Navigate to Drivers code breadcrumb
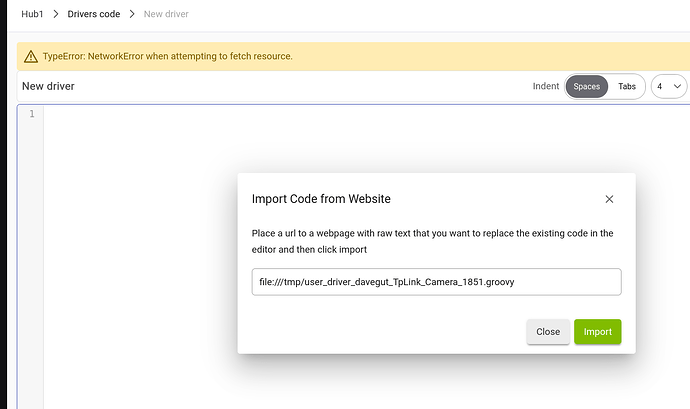The height and width of the screenshot is (409, 690). point(94,15)
